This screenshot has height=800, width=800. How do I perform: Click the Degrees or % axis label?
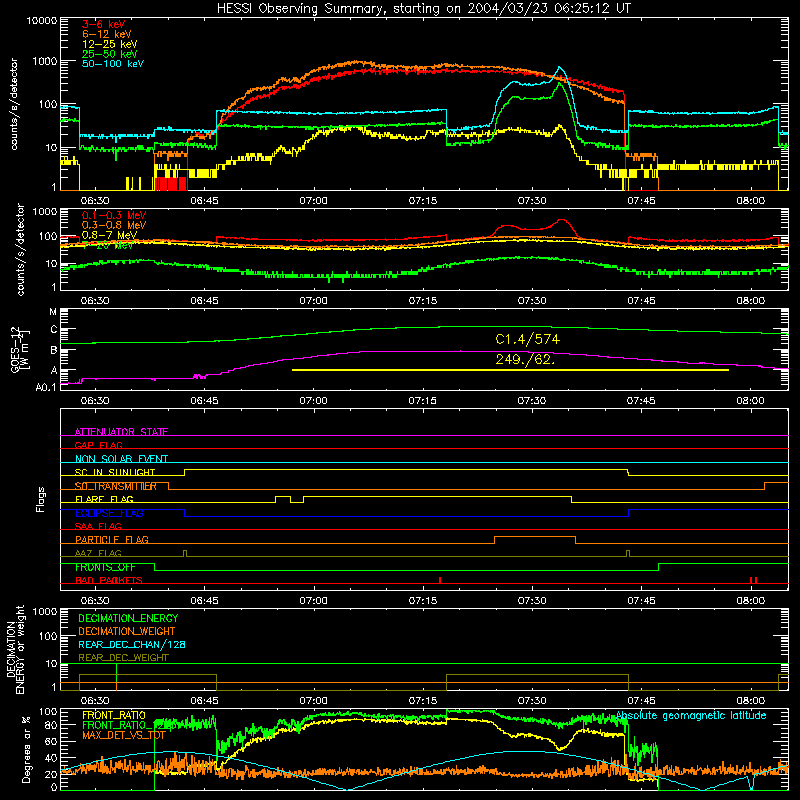(x=26, y=749)
